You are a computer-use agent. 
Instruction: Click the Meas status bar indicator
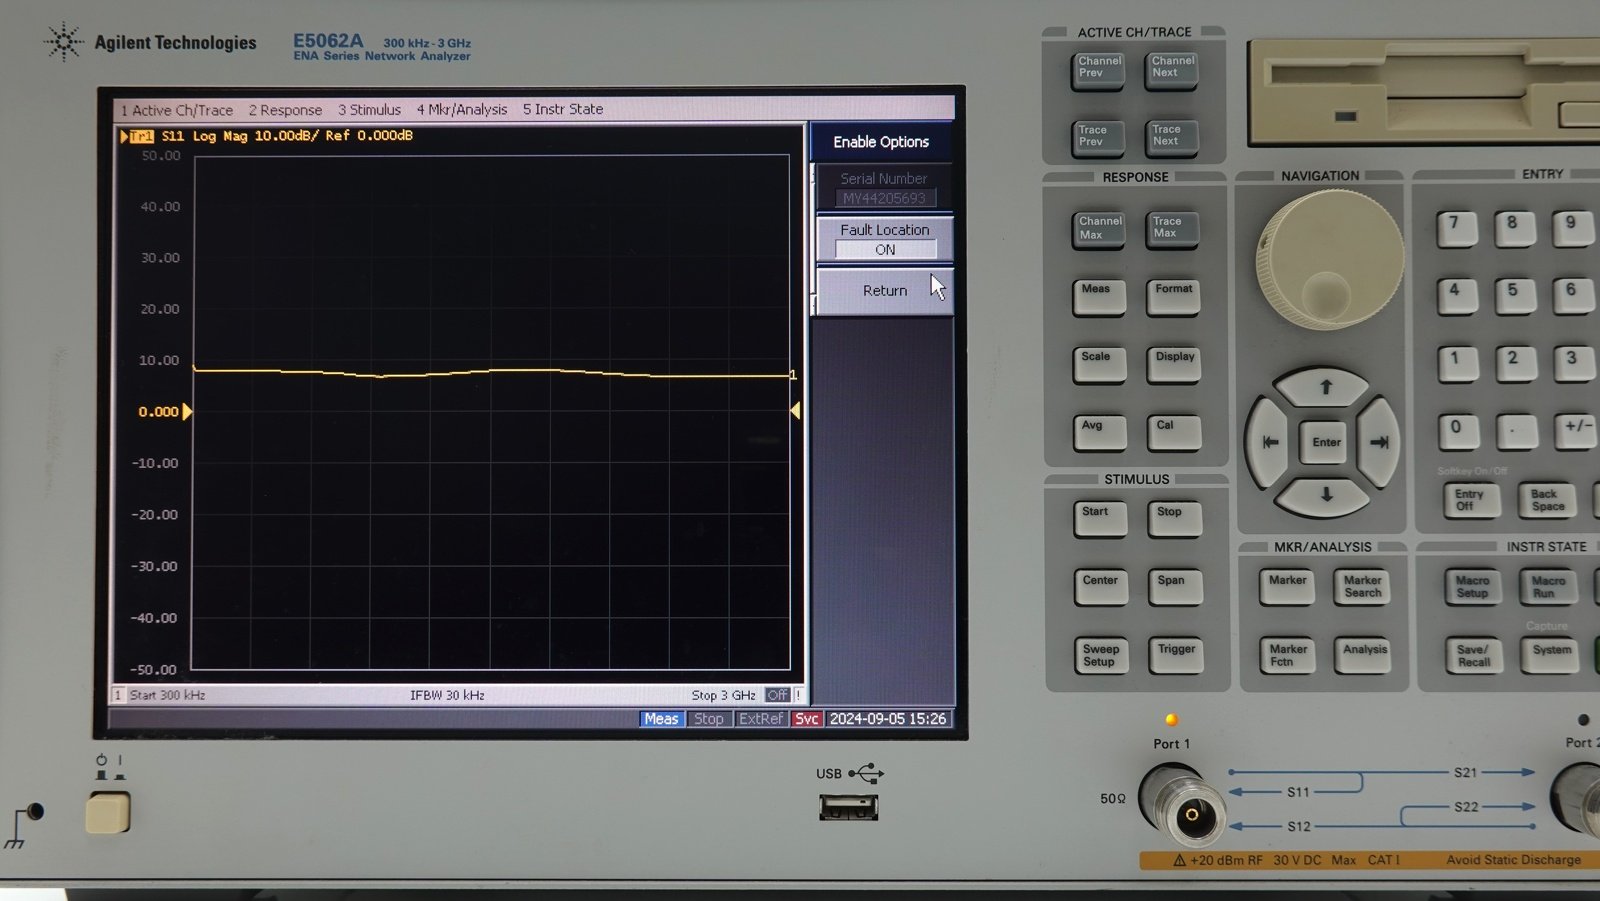(661, 719)
